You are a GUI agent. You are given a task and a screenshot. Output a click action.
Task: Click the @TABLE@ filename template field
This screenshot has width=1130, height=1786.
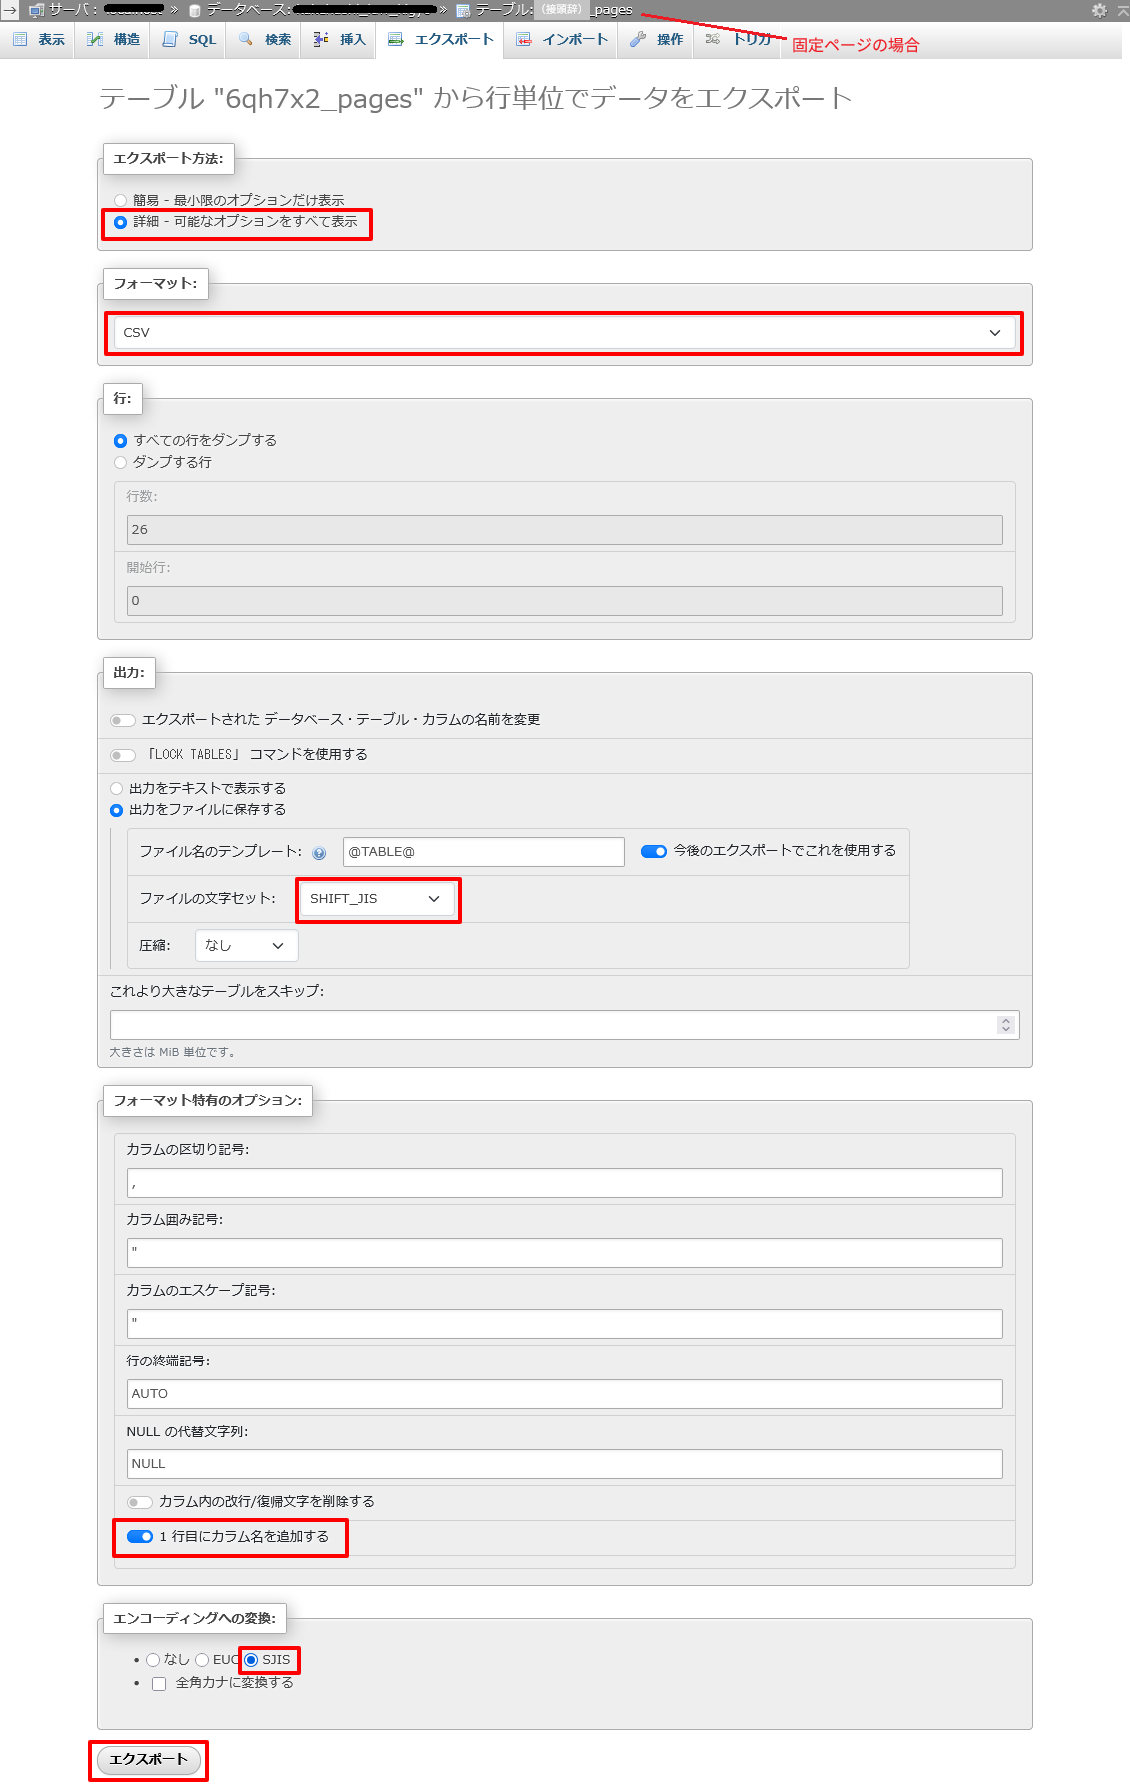484,852
